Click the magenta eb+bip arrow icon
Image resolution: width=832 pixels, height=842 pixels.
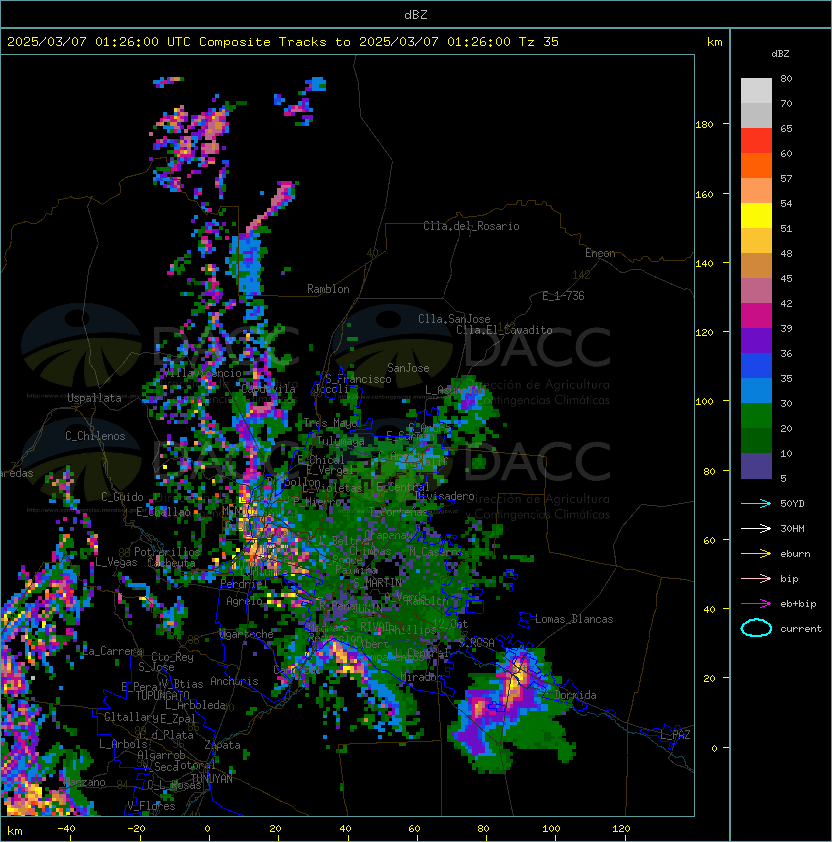[756, 604]
